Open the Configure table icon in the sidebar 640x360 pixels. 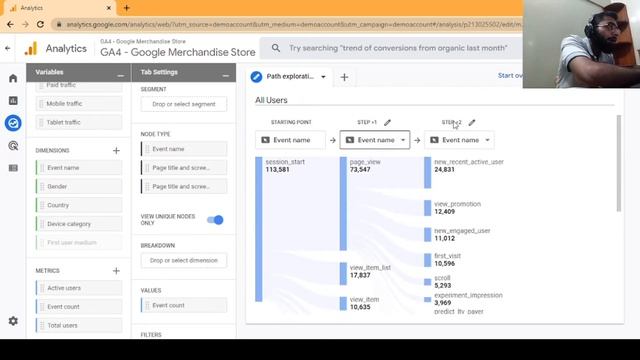tap(13, 168)
